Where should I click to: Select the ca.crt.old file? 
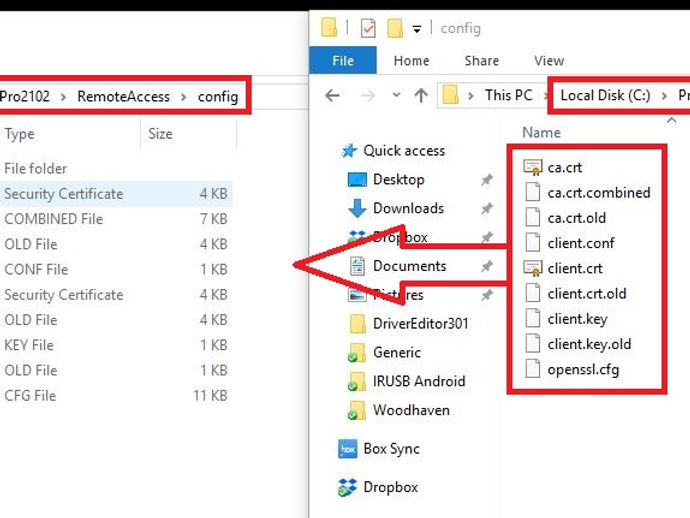[576, 218]
